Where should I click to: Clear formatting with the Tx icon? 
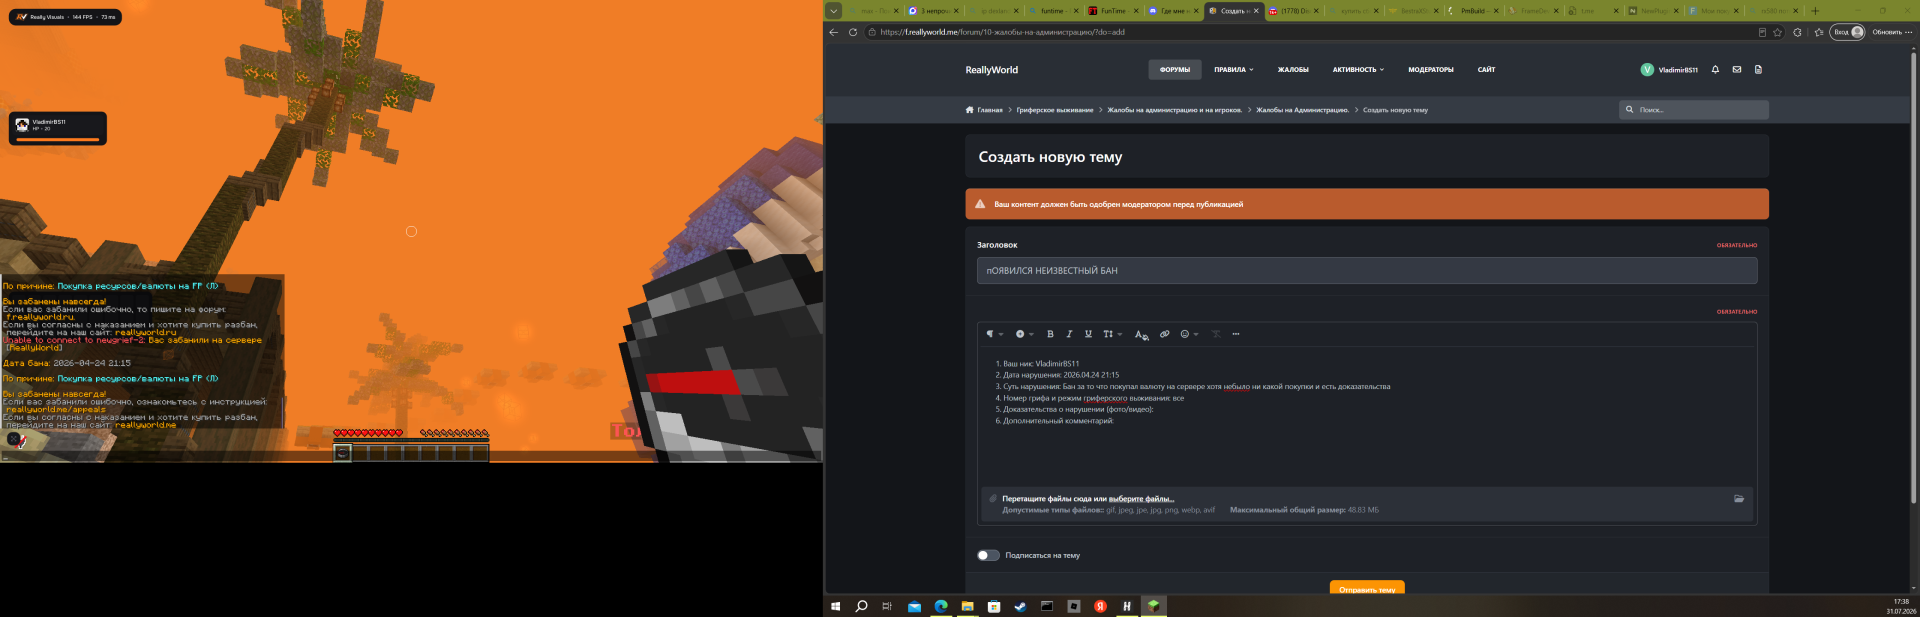(x=1216, y=334)
